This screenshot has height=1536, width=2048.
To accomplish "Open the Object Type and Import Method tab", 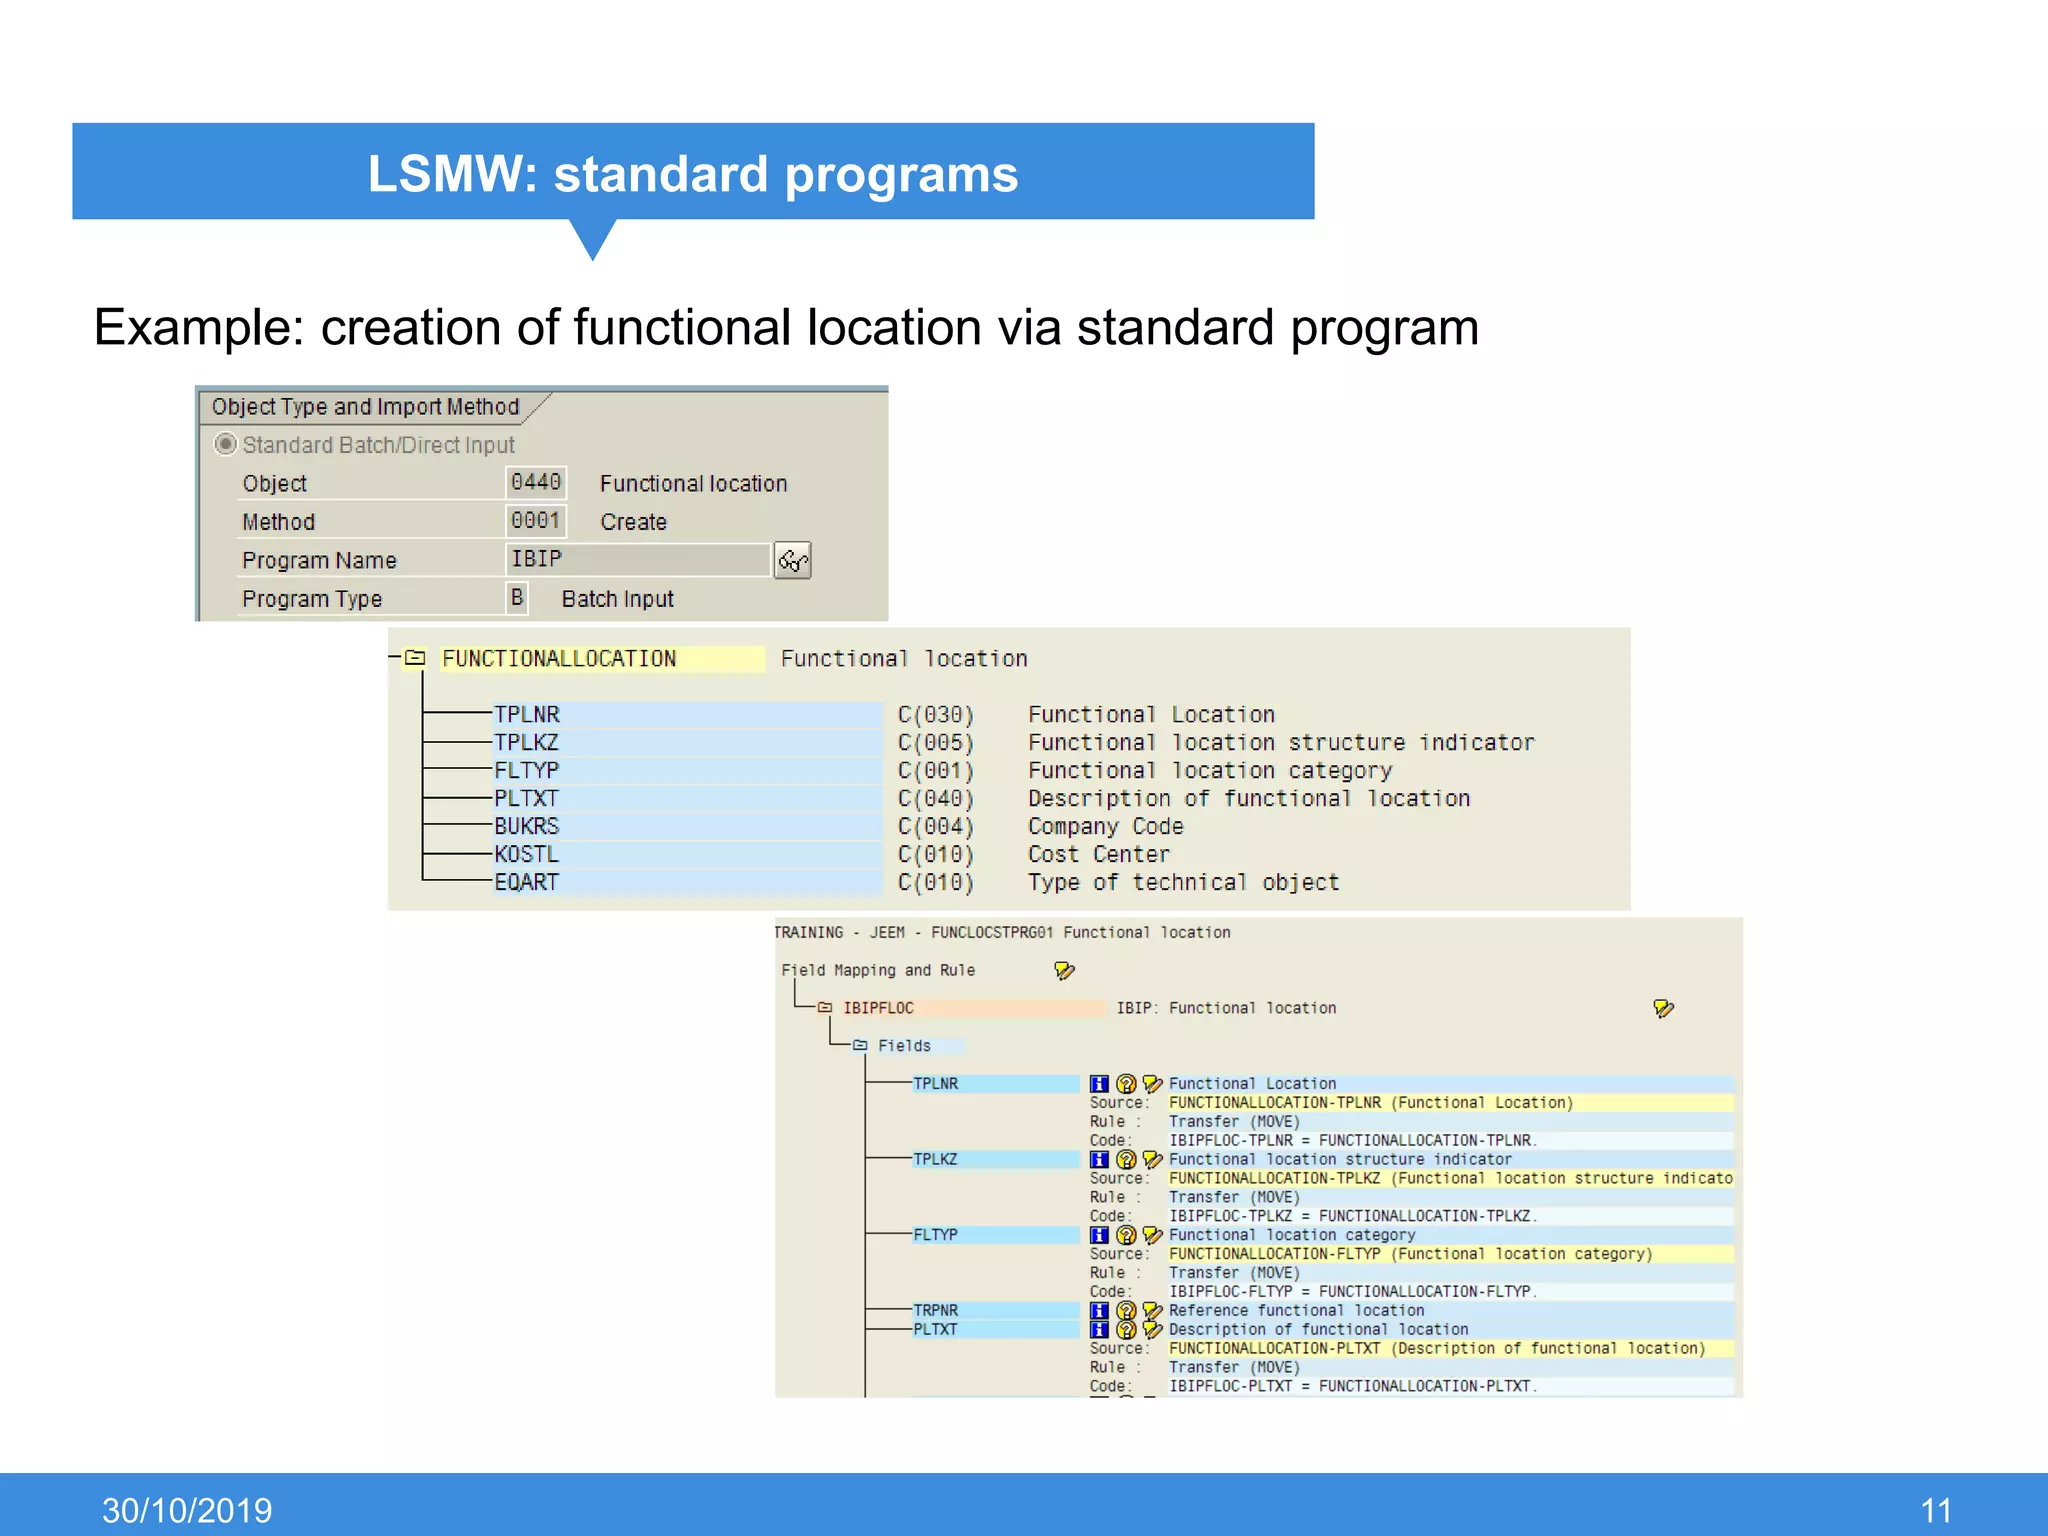I will pos(366,407).
